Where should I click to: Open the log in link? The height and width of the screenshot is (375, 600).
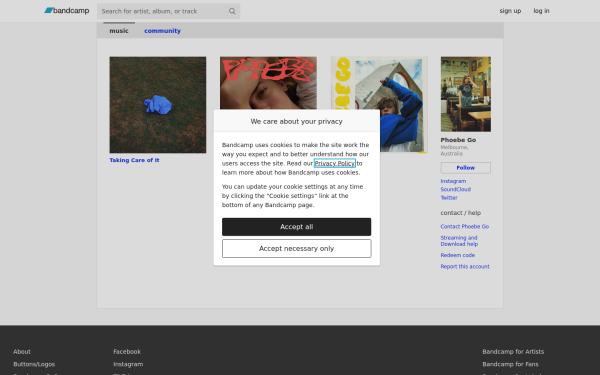coord(541,11)
